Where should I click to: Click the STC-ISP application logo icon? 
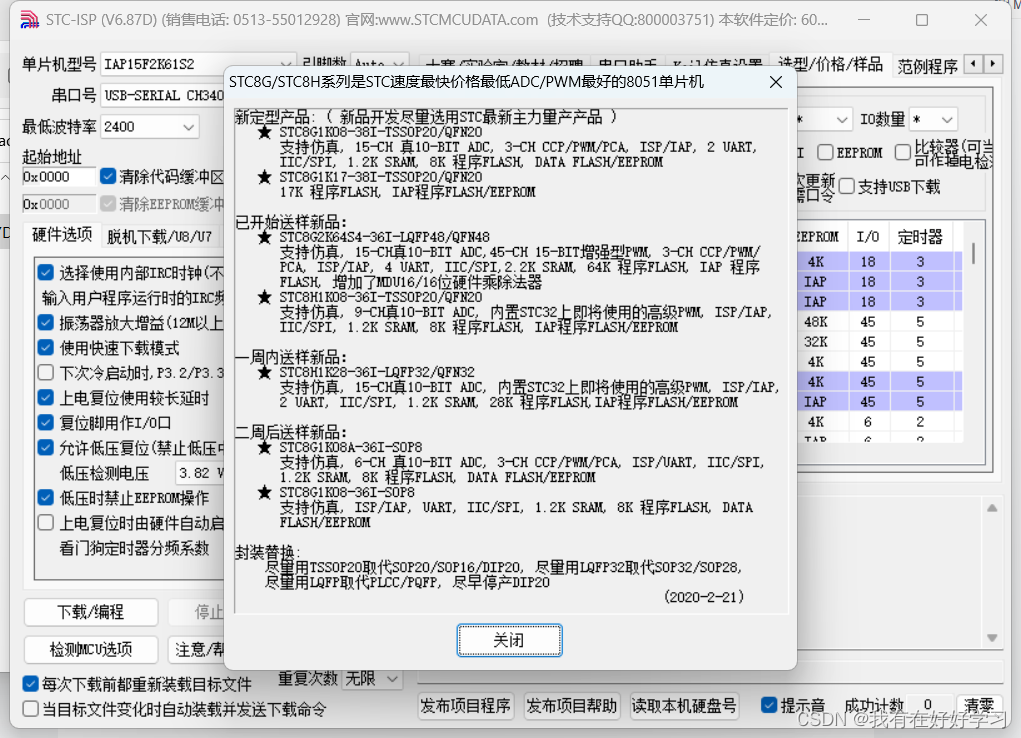click(x=29, y=20)
